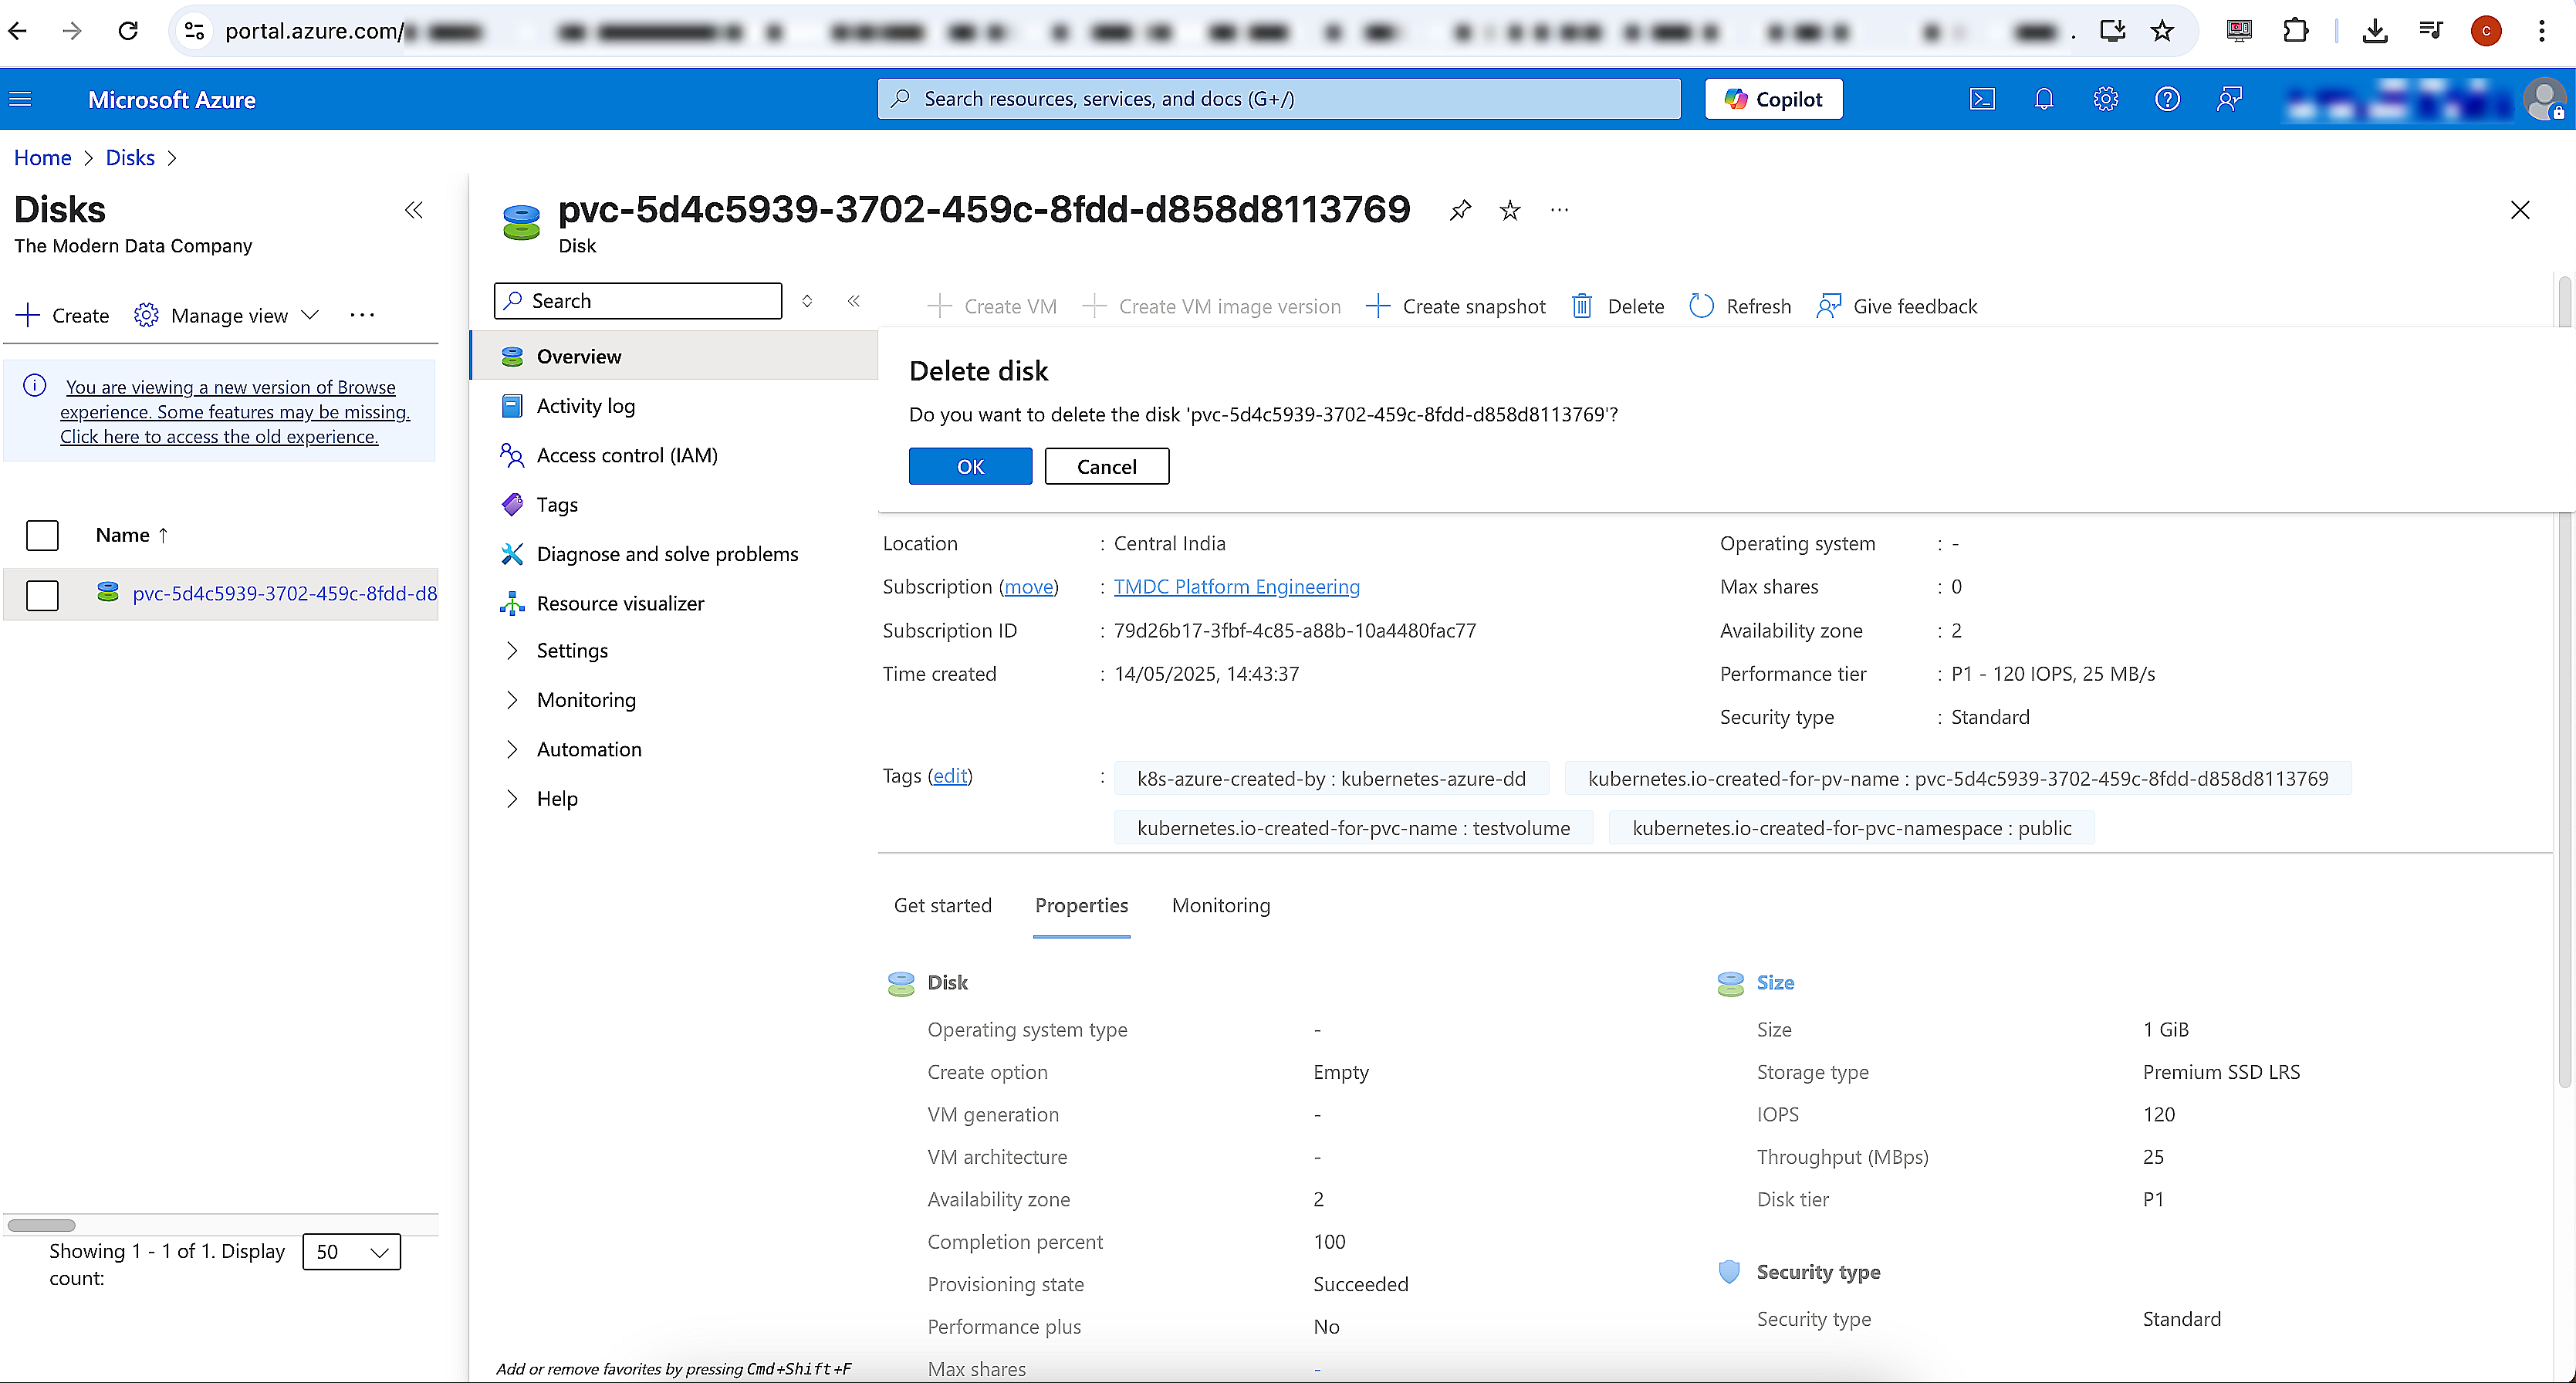The image size is (2576, 1383).
Task: Click Copilot button
Action: point(1773,99)
